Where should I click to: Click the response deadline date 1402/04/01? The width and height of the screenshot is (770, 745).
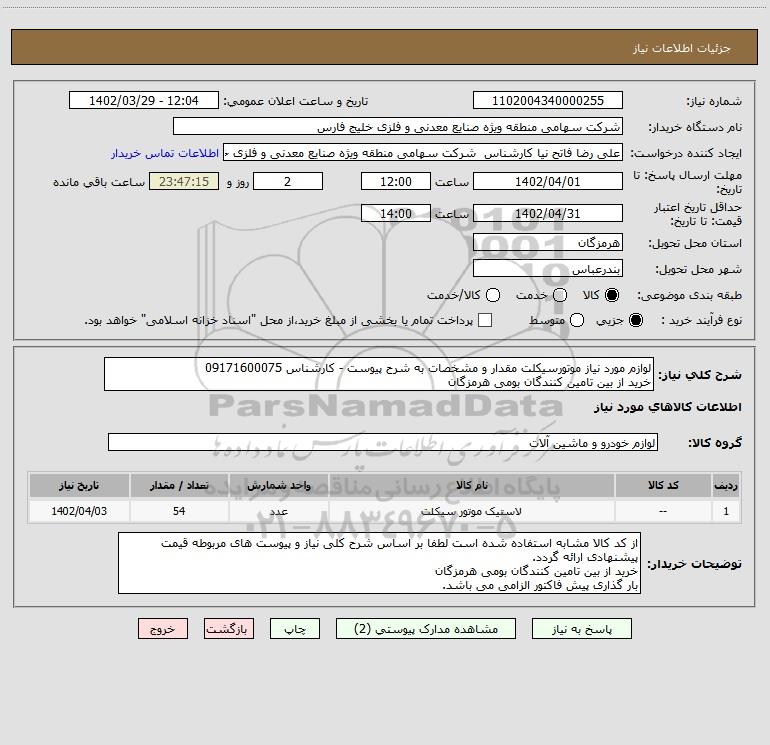point(548,182)
